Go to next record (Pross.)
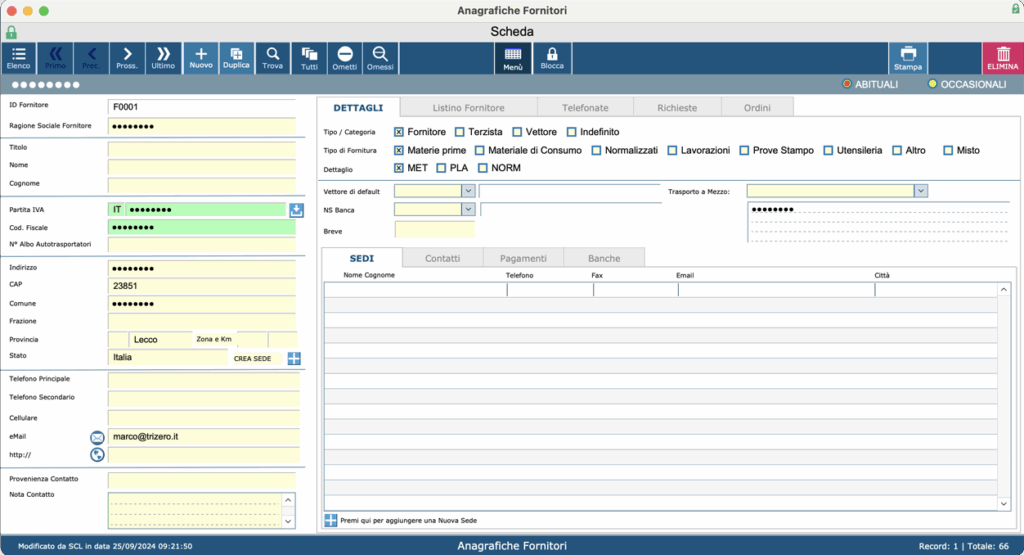1024x555 pixels. click(127, 58)
